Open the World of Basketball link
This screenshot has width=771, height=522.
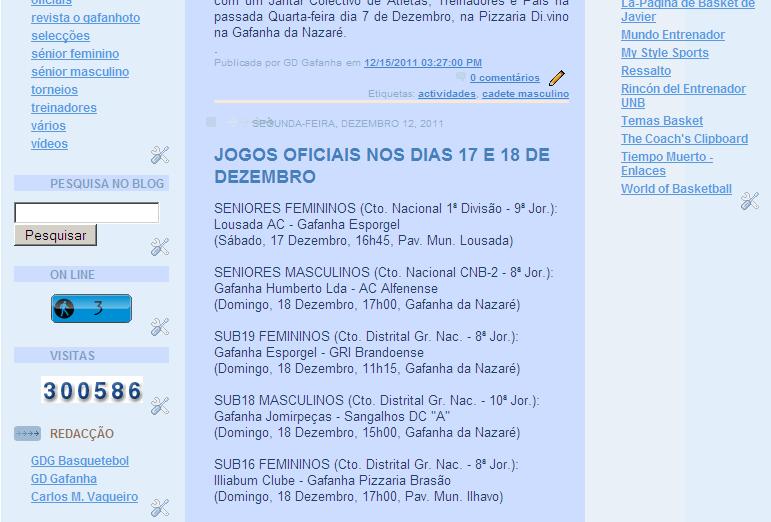pos(676,189)
